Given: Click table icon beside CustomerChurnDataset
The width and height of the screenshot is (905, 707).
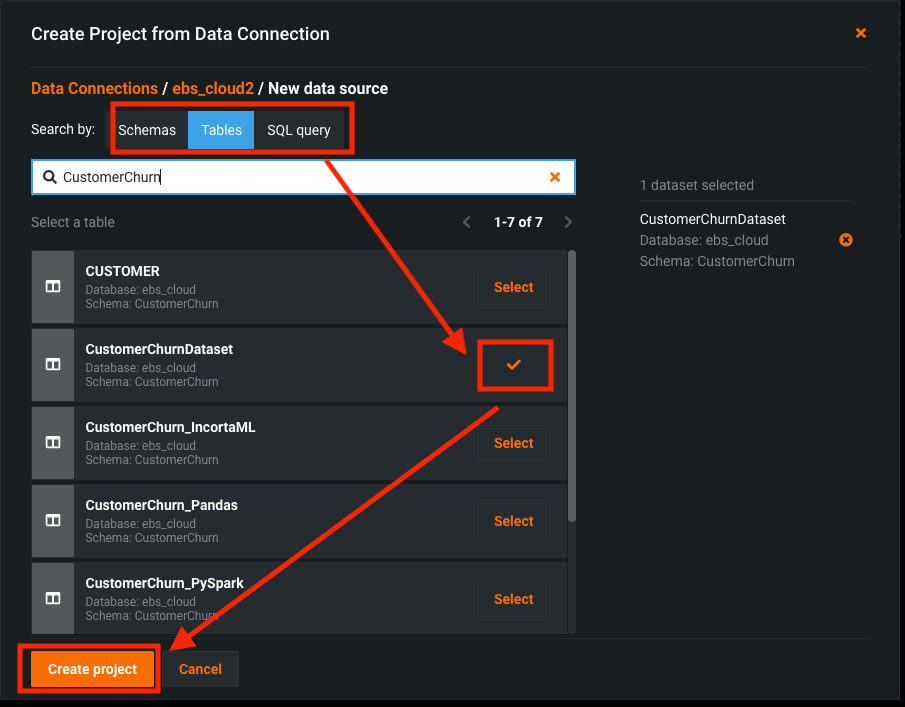Looking at the screenshot, I should click(53, 365).
